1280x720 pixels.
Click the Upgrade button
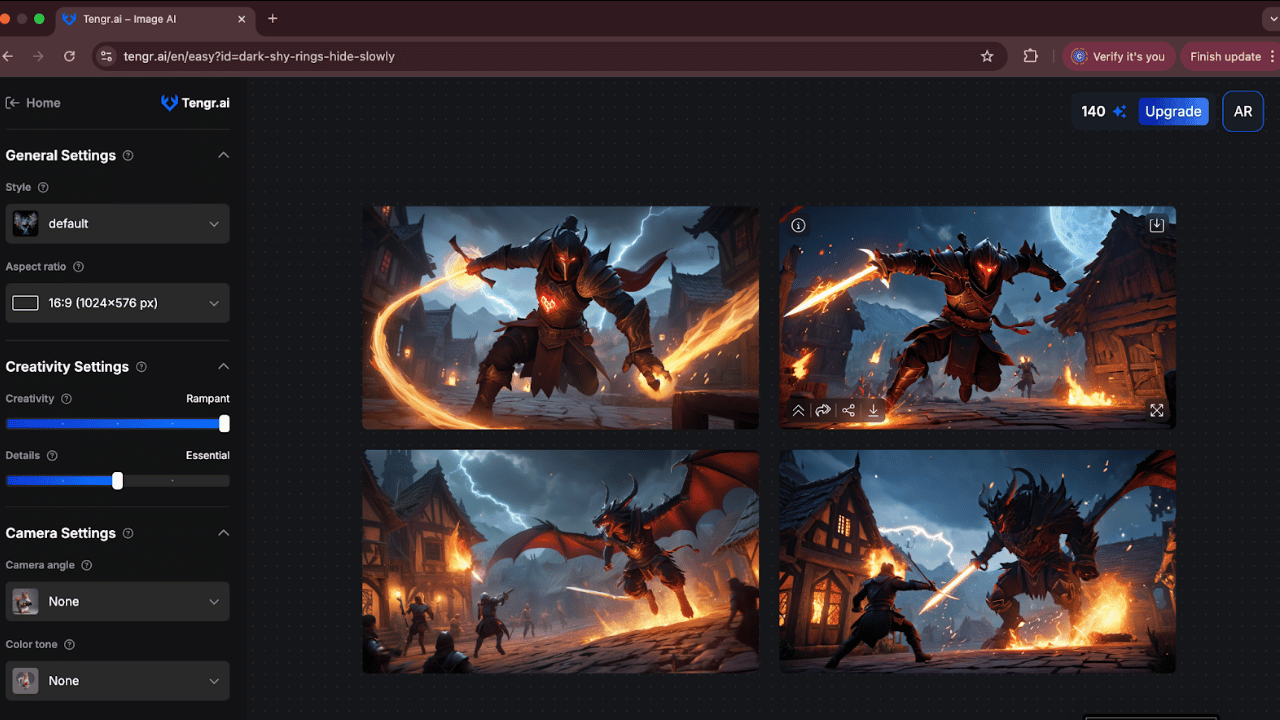coord(1173,112)
